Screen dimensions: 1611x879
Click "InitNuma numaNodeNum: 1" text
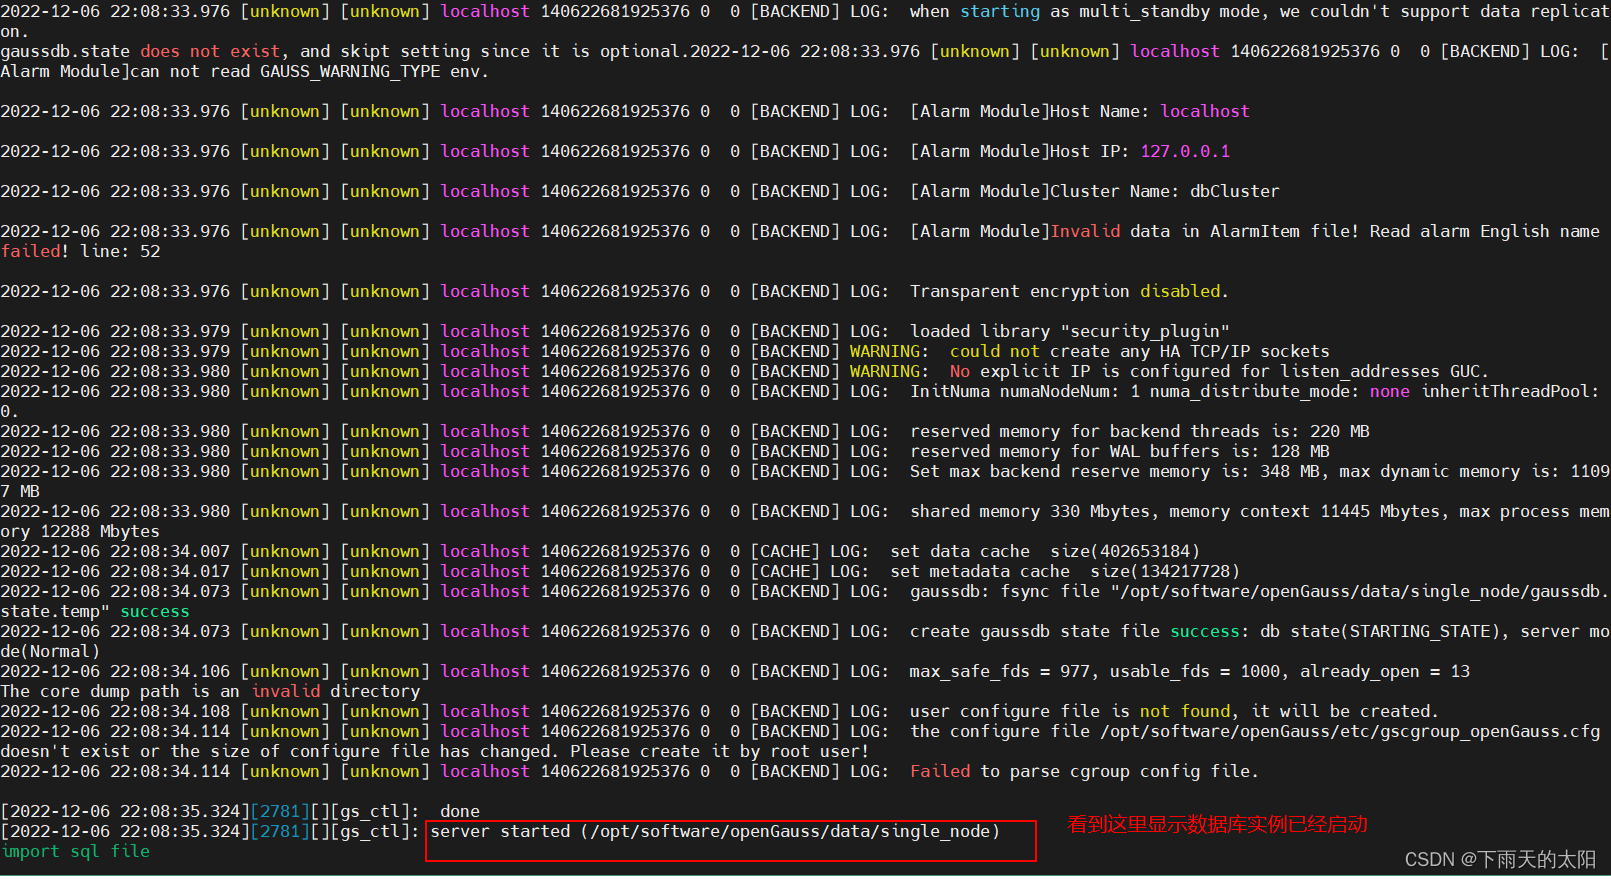[1025, 392]
